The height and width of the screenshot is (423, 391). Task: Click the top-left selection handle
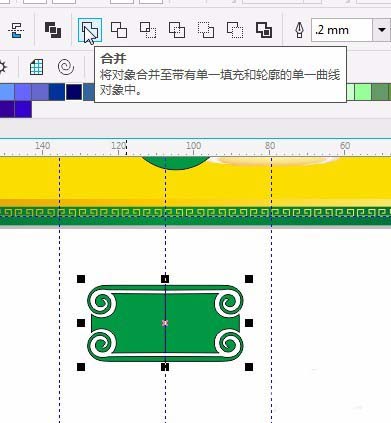point(81,279)
